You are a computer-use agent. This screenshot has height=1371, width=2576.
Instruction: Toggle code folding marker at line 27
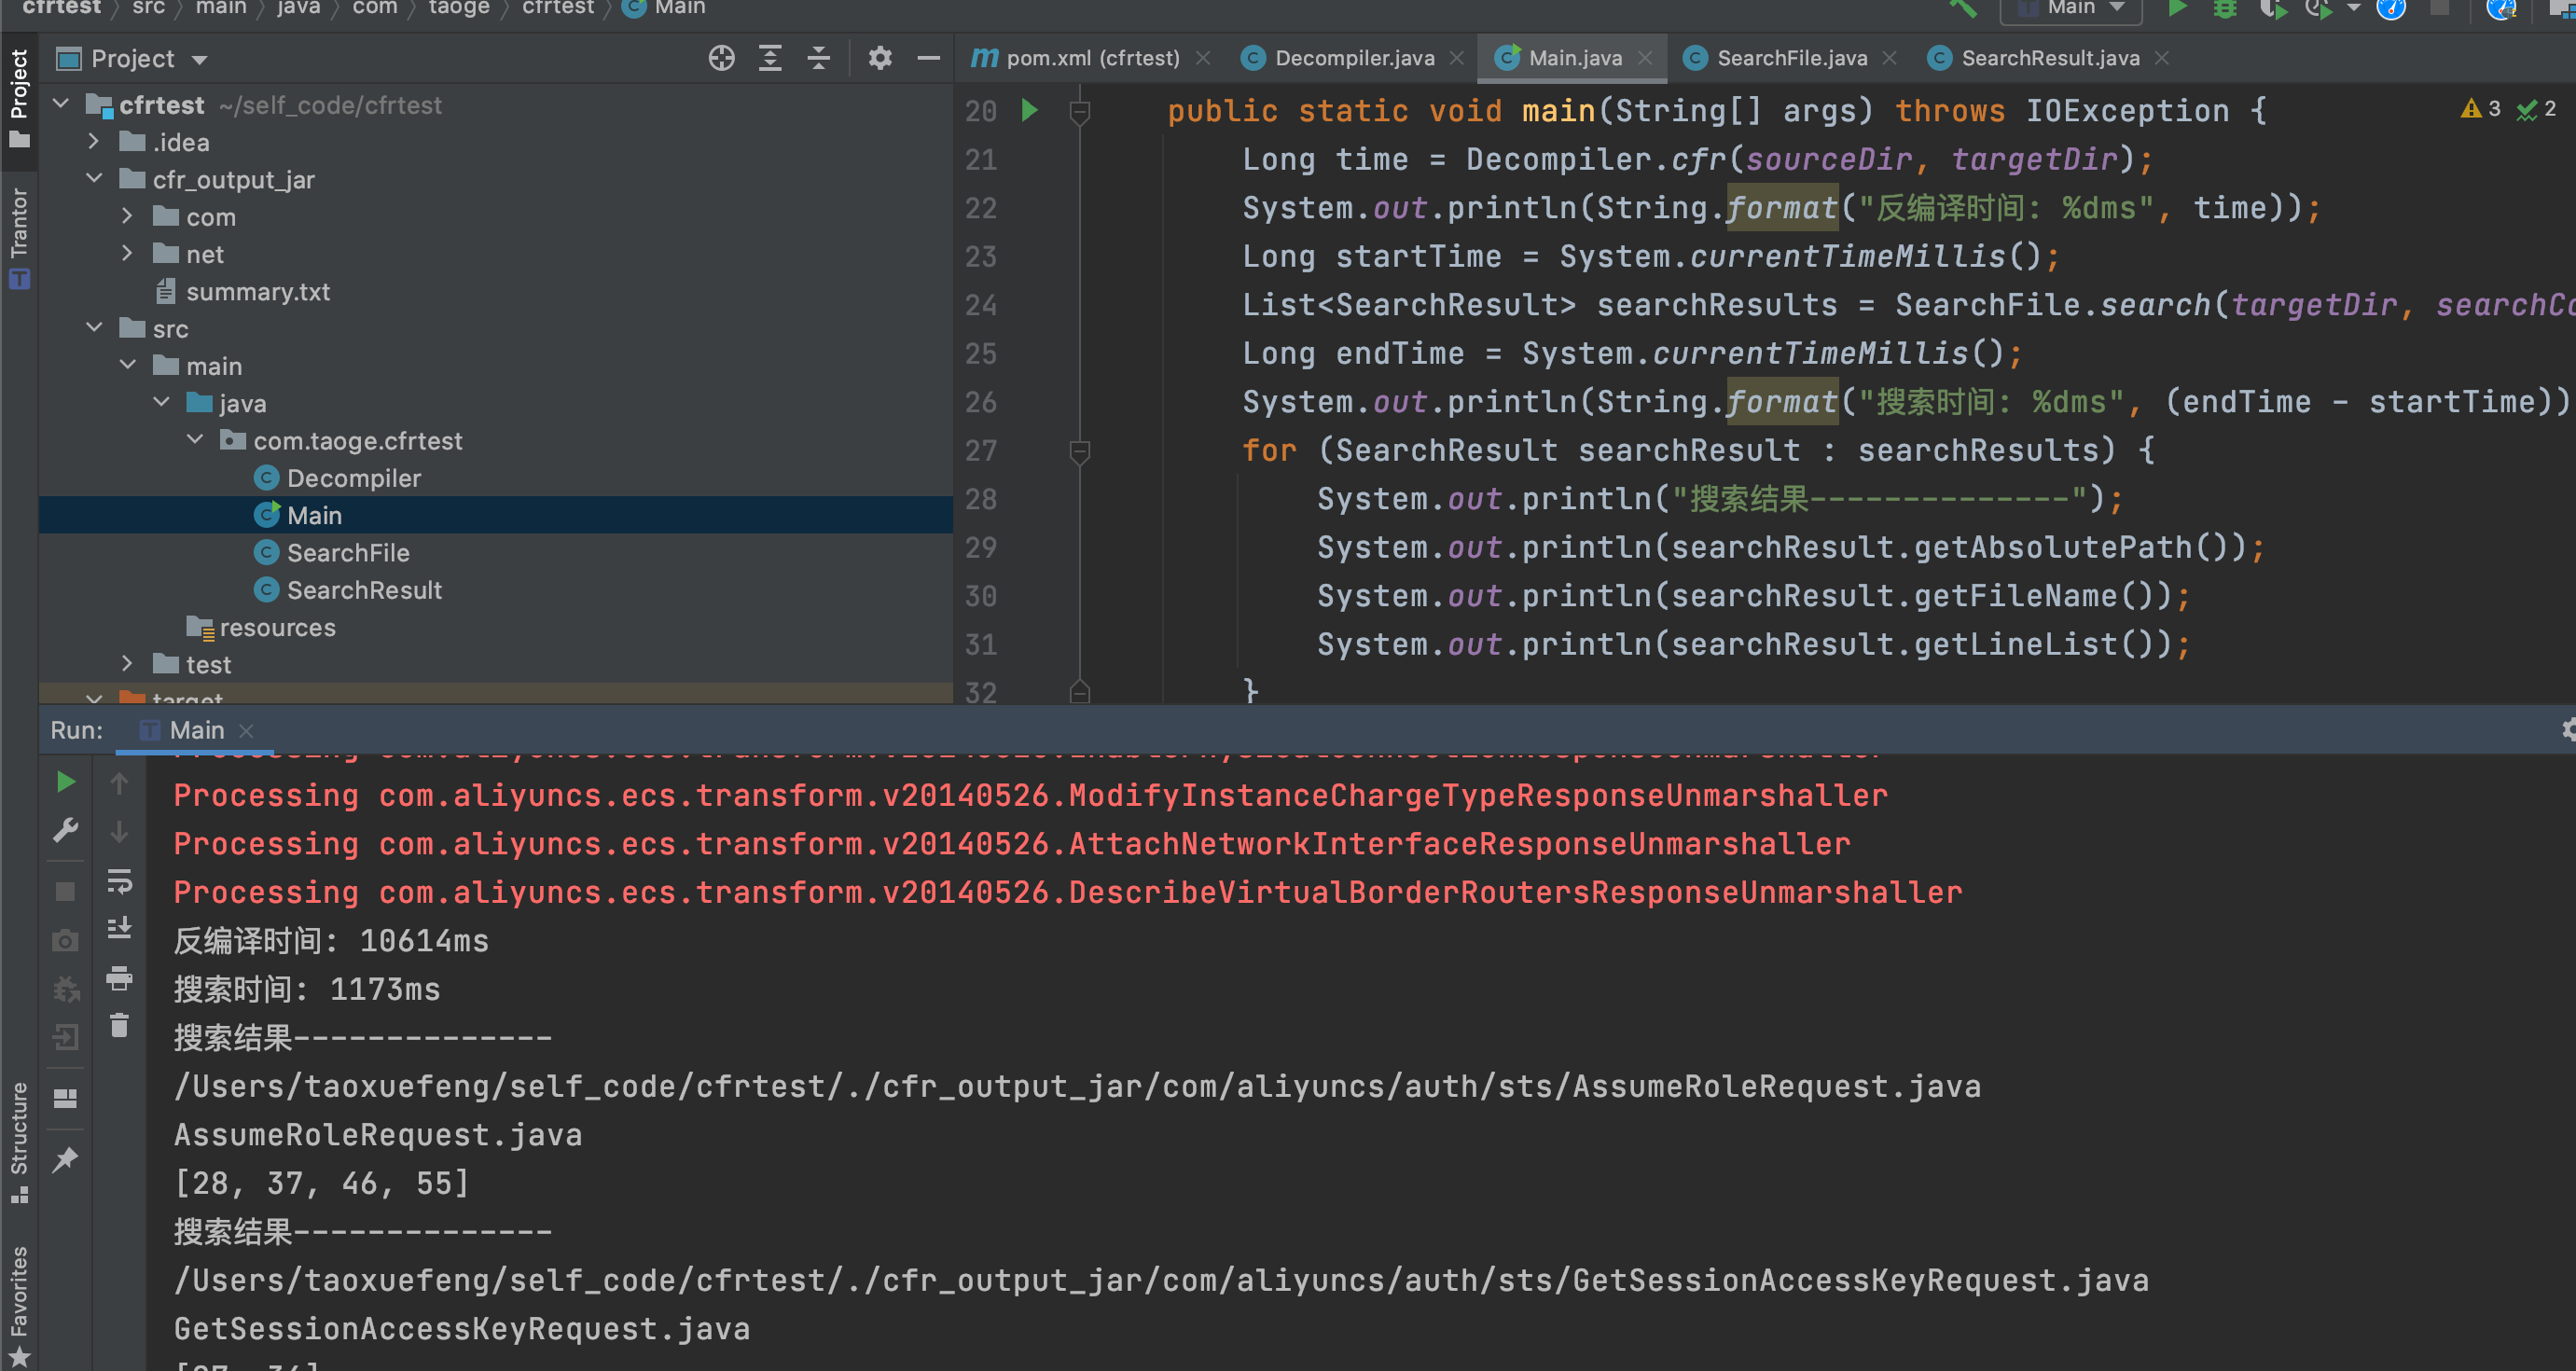pyautogui.click(x=1079, y=452)
